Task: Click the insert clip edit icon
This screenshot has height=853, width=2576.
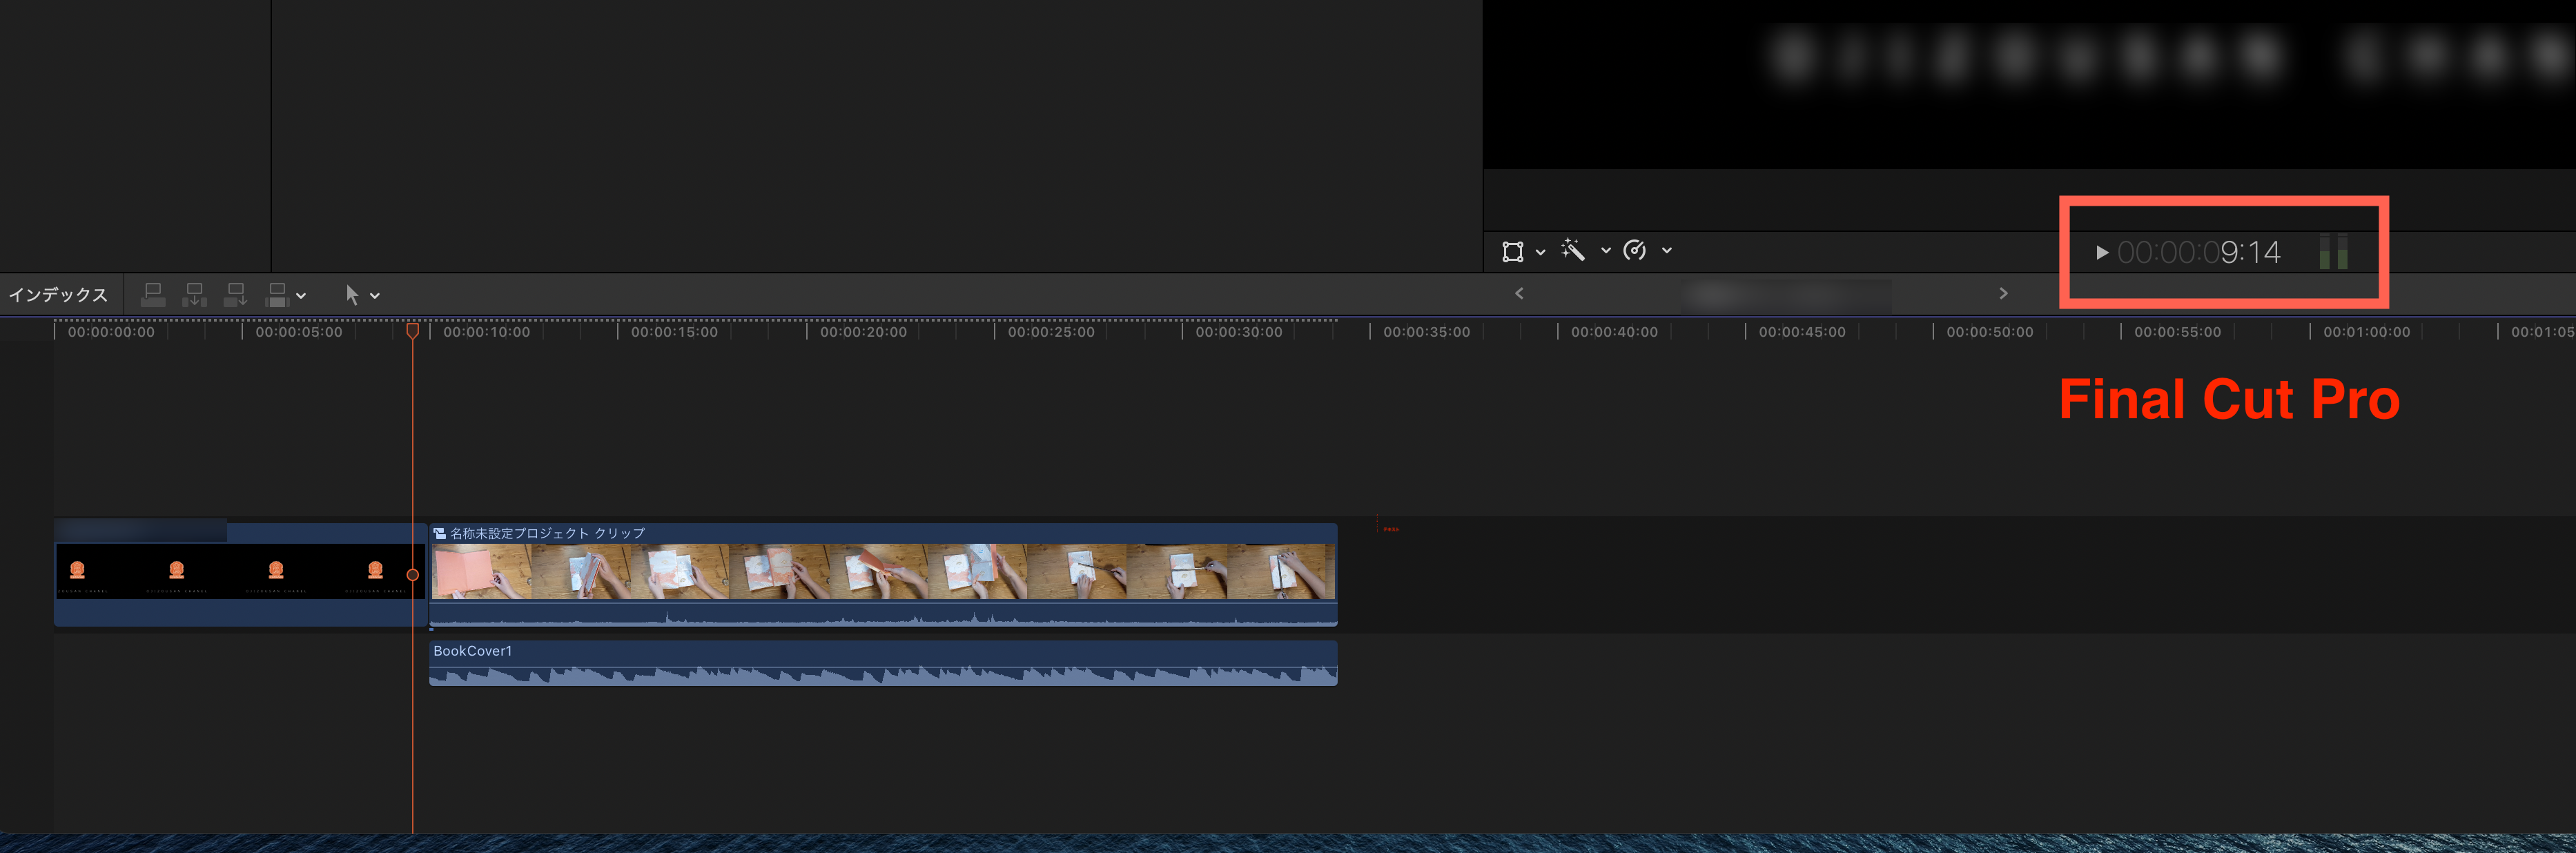Action: coord(194,295)
